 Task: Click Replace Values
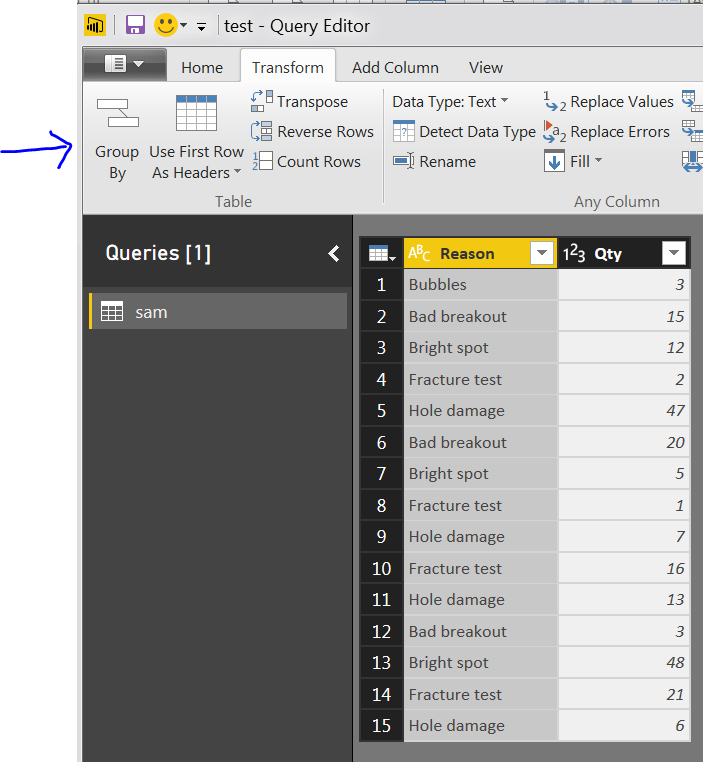coord(608,102)
